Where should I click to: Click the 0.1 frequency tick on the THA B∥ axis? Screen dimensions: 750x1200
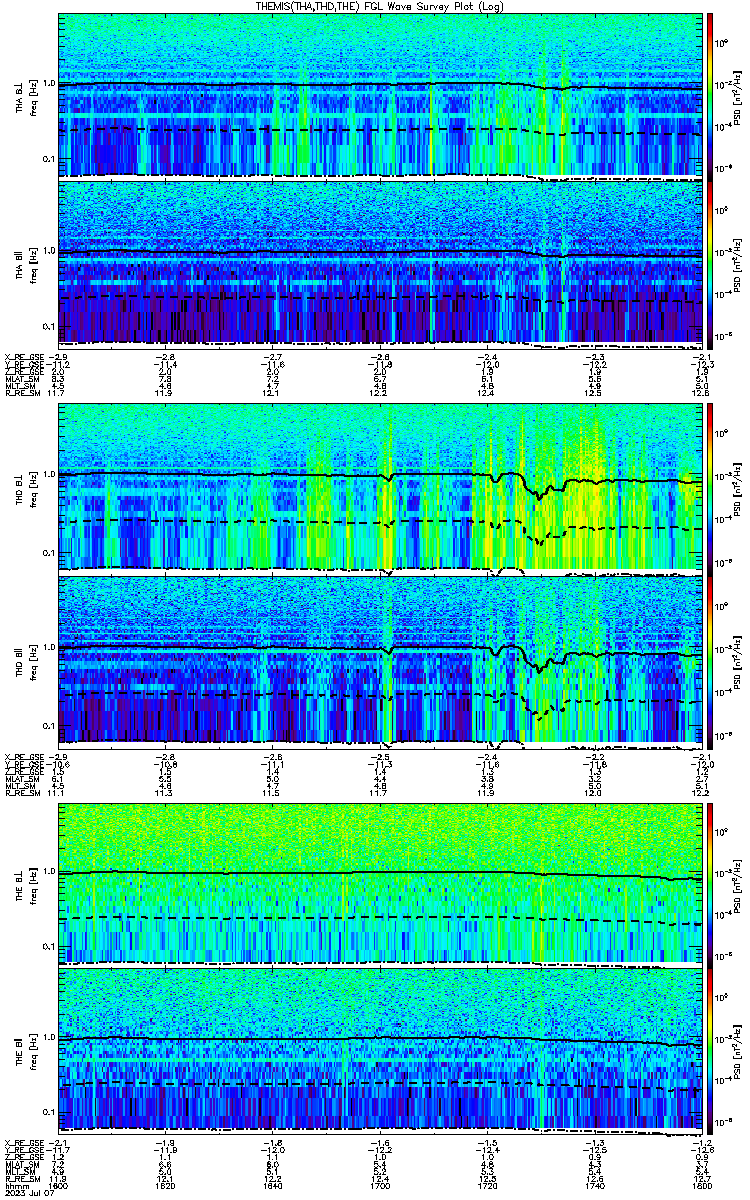(x=49, y=327)
